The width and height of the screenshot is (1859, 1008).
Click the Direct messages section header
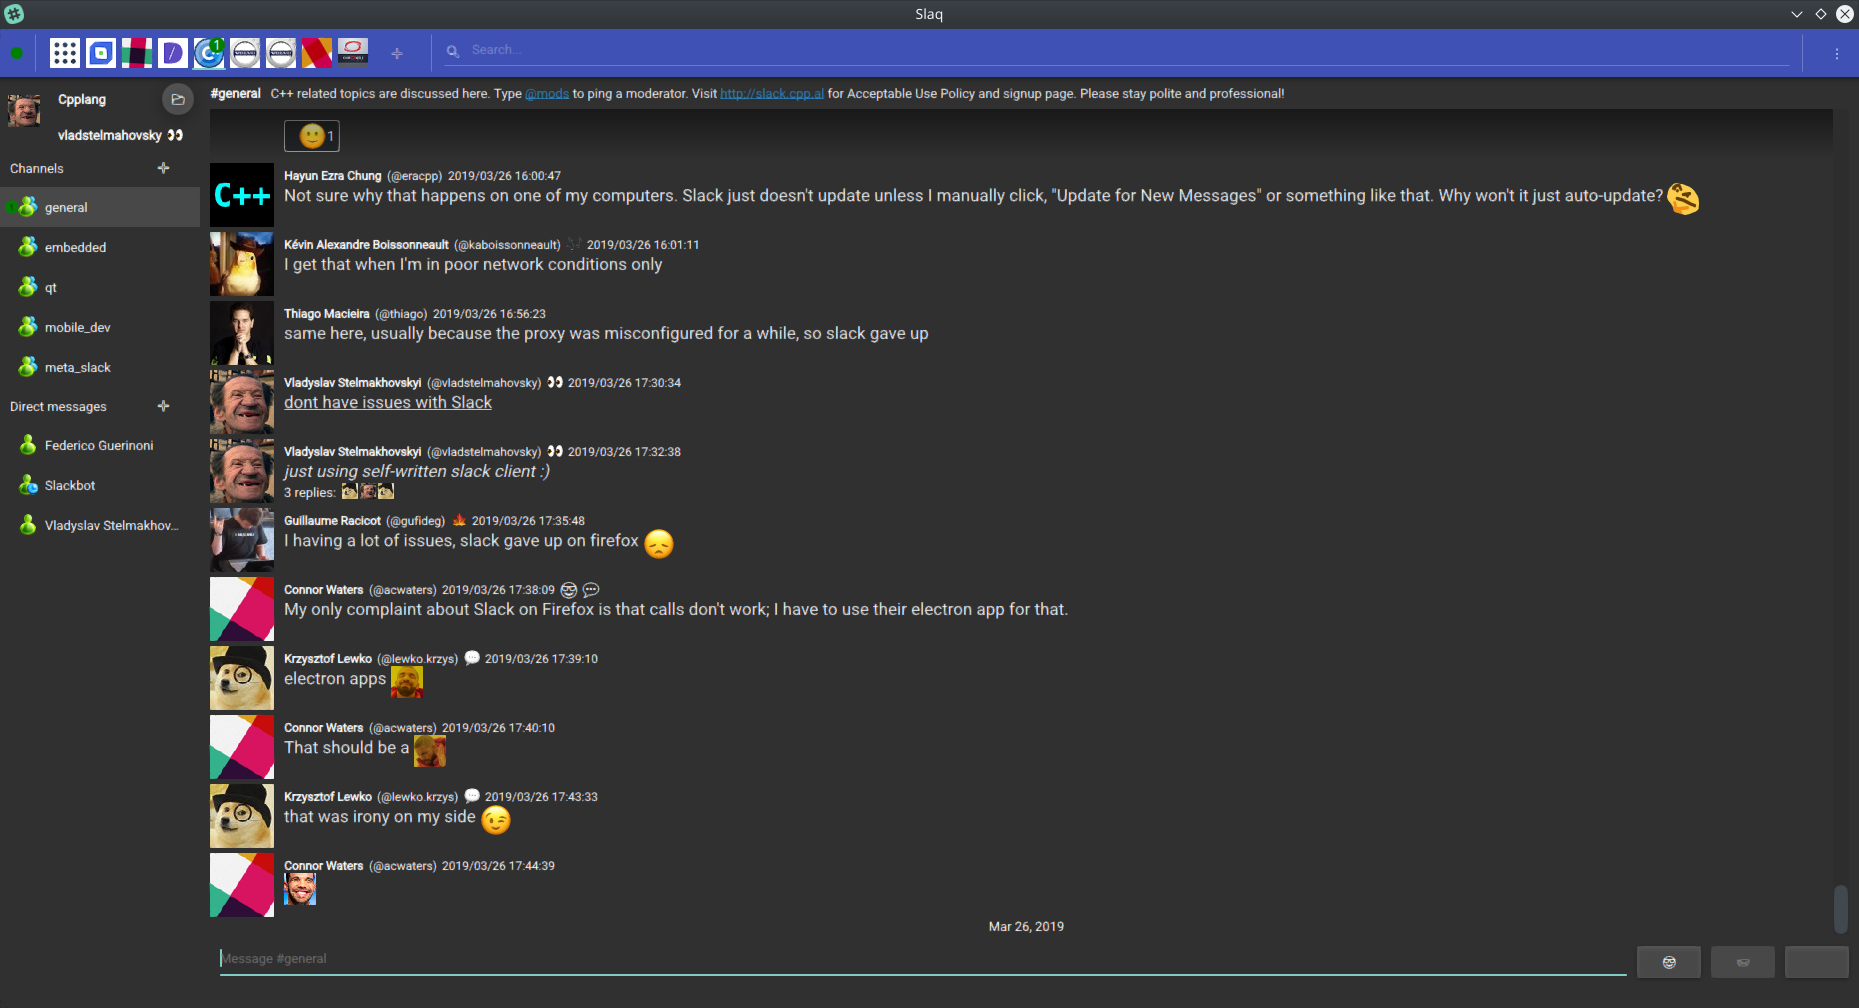pos(58,406)
